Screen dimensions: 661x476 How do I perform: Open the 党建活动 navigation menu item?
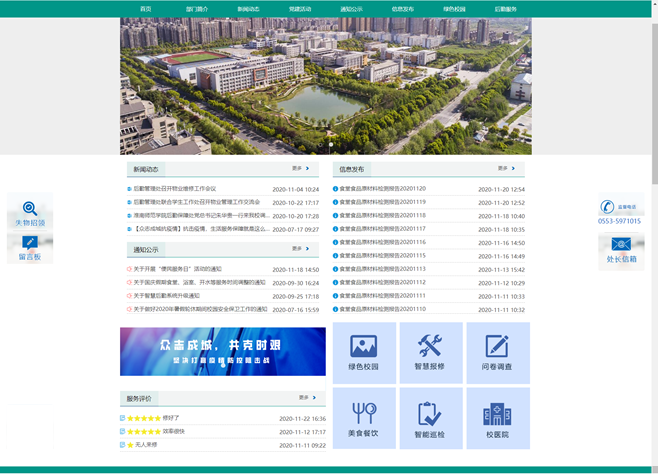(x=300, y=9)
